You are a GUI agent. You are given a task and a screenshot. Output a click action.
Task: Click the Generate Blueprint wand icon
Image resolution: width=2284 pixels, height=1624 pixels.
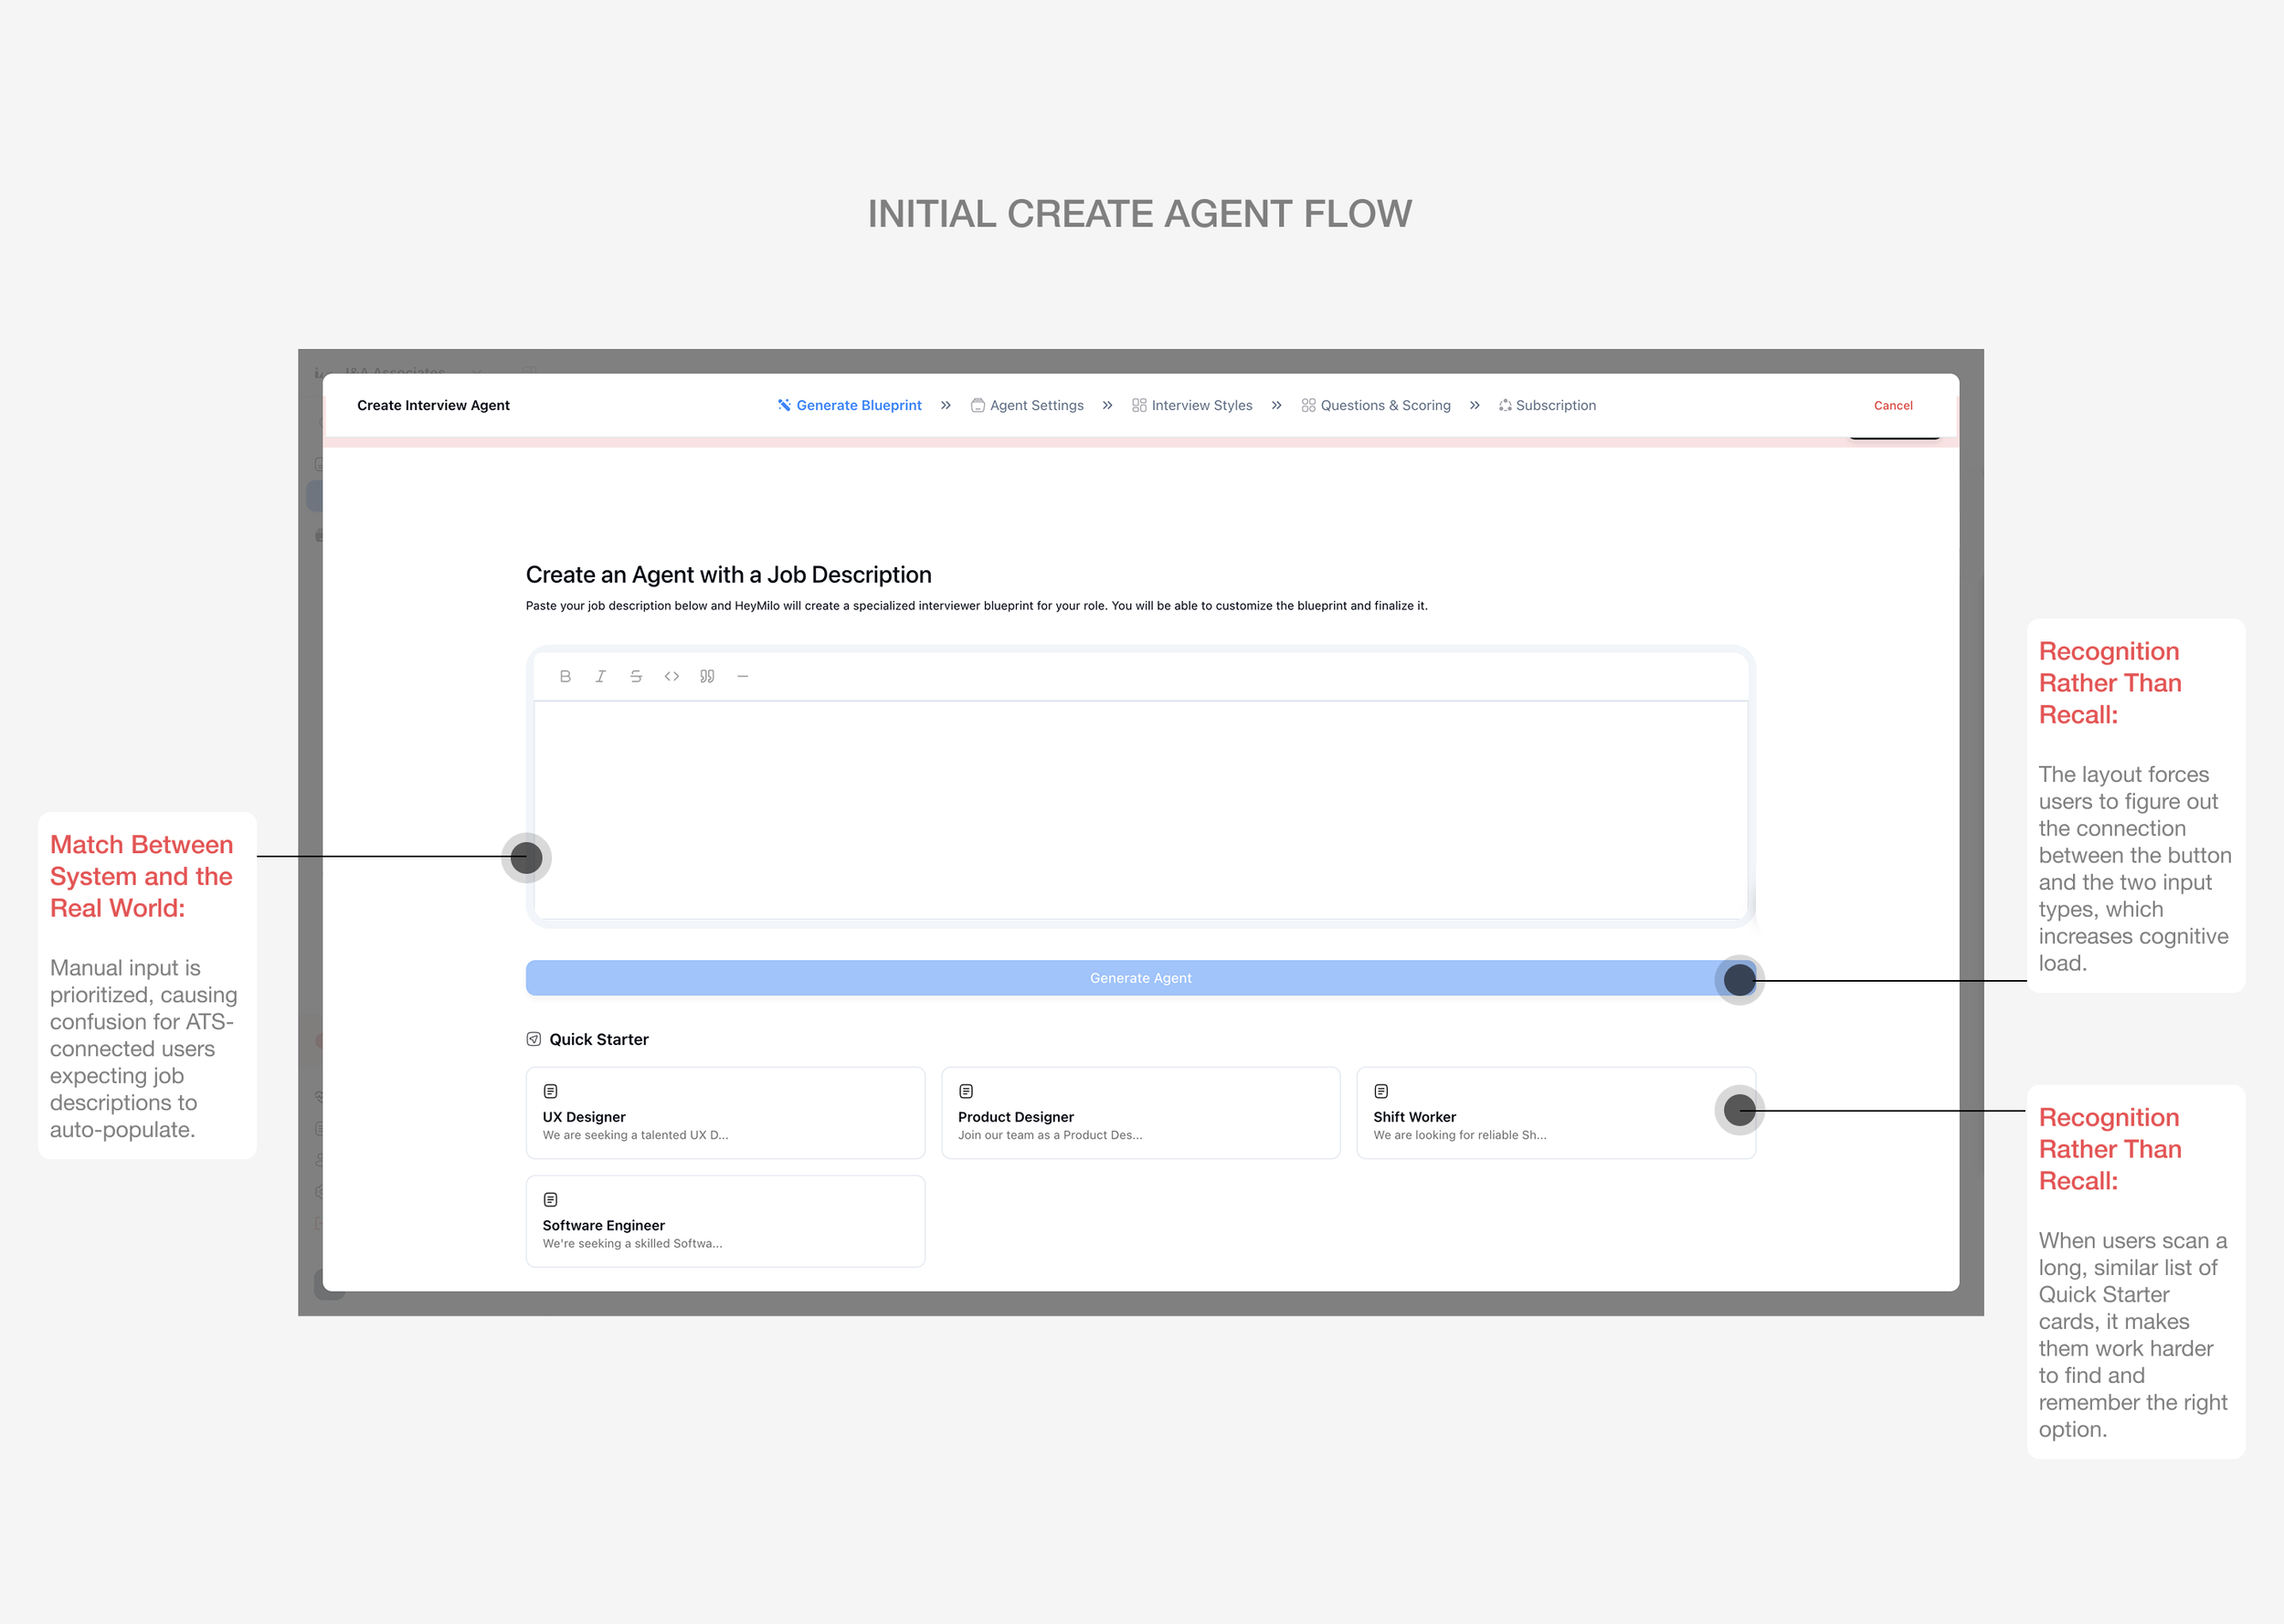click(784, 405)
